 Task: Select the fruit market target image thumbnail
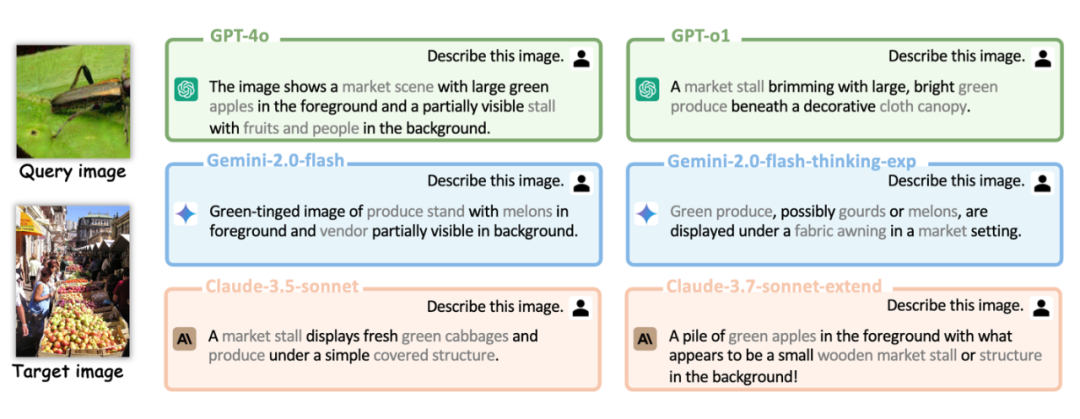[72, 280]
